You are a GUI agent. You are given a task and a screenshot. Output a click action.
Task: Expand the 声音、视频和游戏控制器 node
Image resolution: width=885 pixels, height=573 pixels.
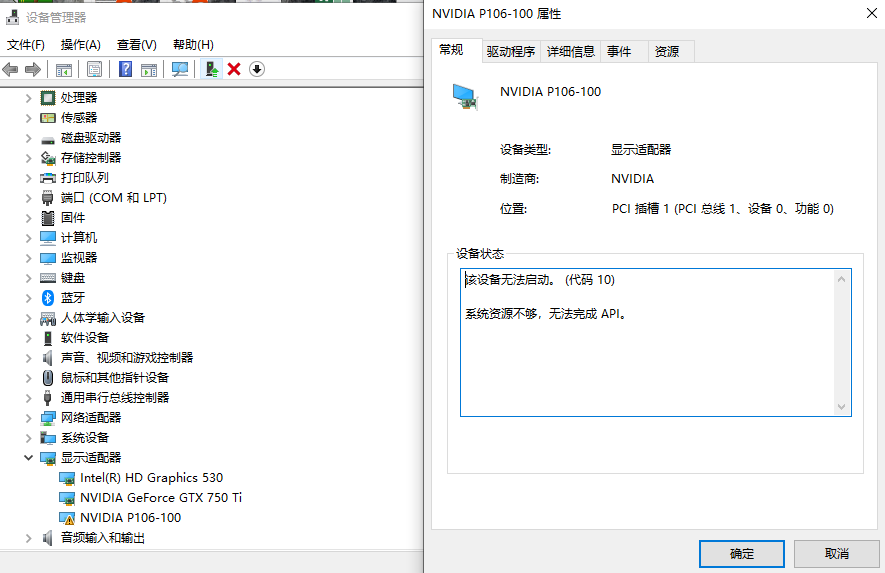click(29, 358)
